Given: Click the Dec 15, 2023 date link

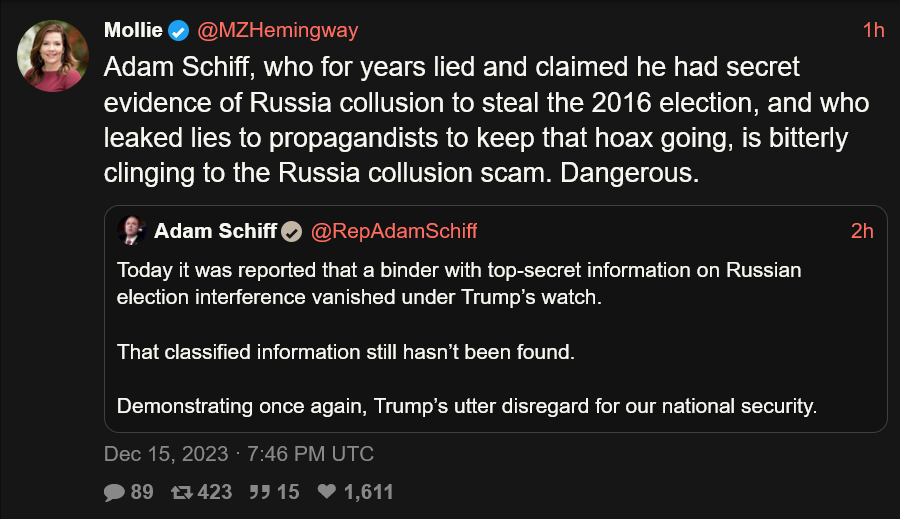Looking at the screenshot, I should (x=166, y=454).
